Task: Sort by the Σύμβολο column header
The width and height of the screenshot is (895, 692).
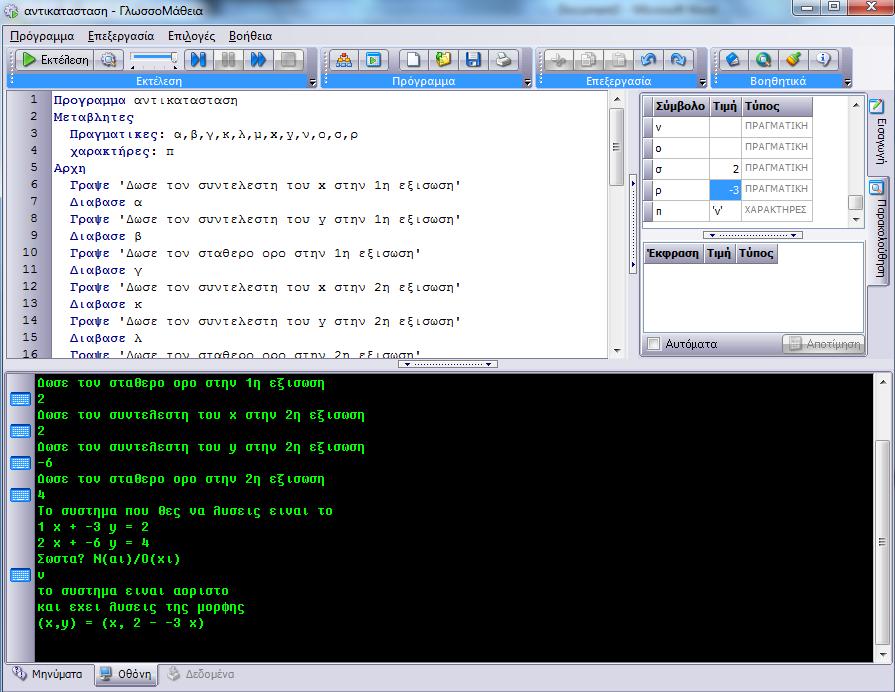Action: [680, 106]
